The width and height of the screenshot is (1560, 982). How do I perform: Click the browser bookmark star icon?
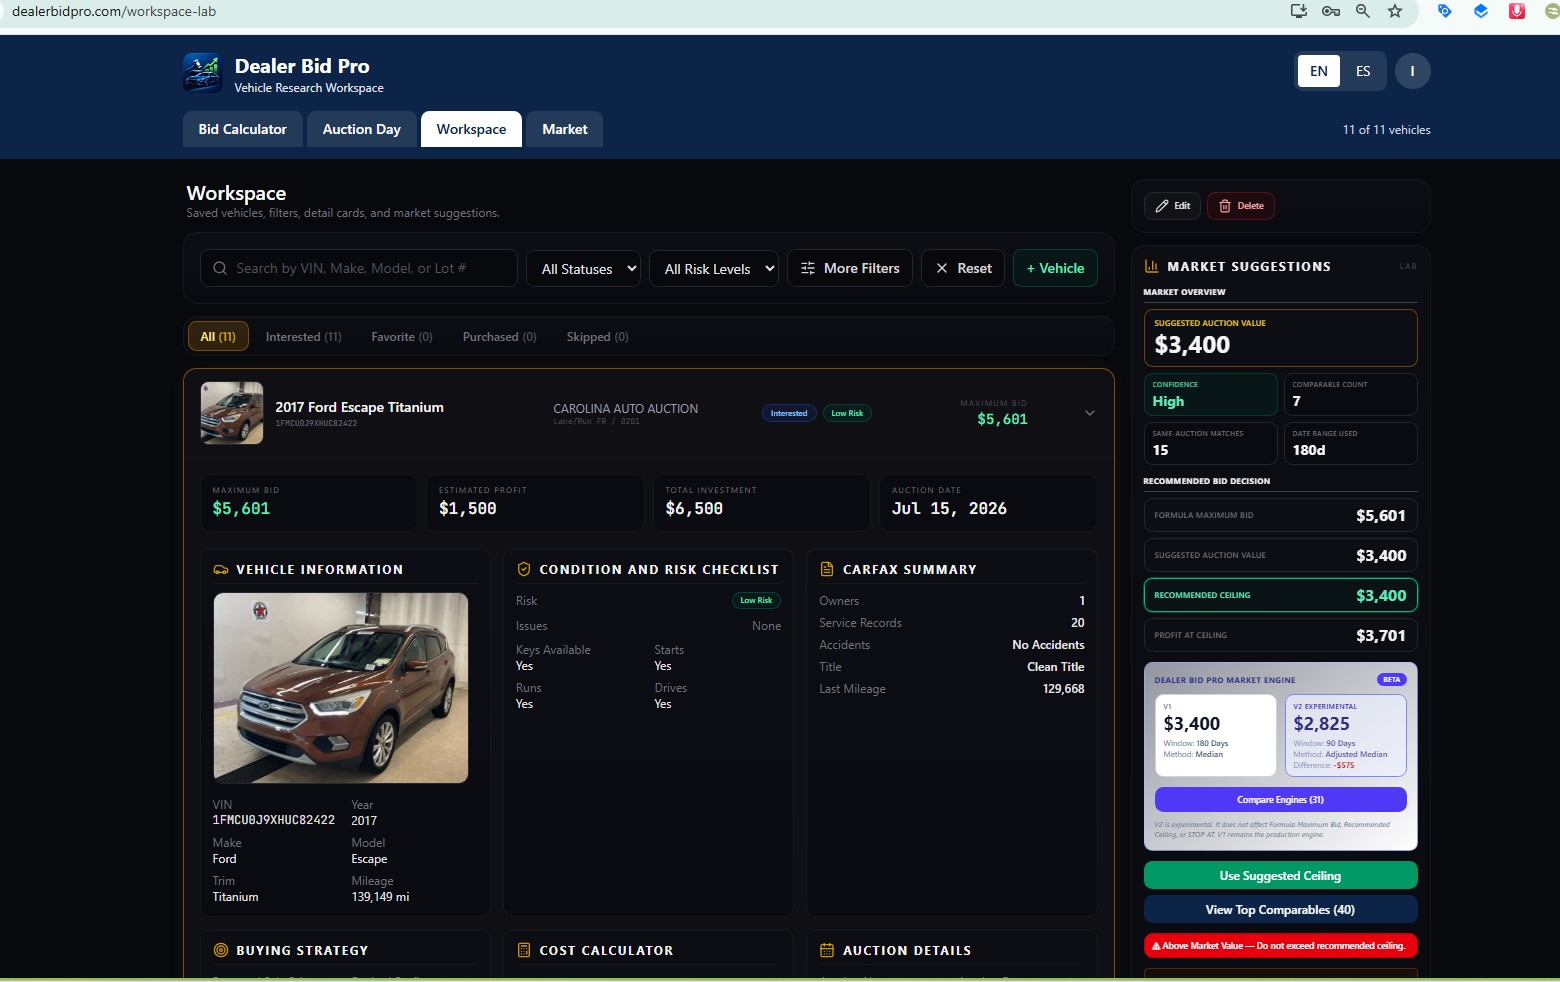(1395, 11)
